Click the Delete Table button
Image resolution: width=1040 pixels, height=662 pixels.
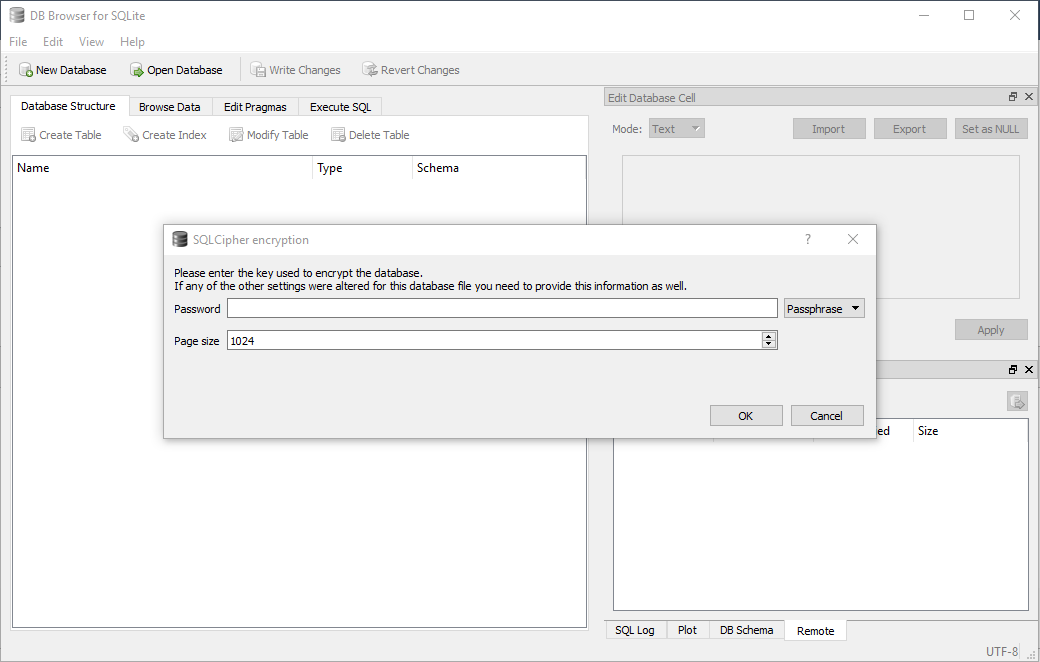370,135
